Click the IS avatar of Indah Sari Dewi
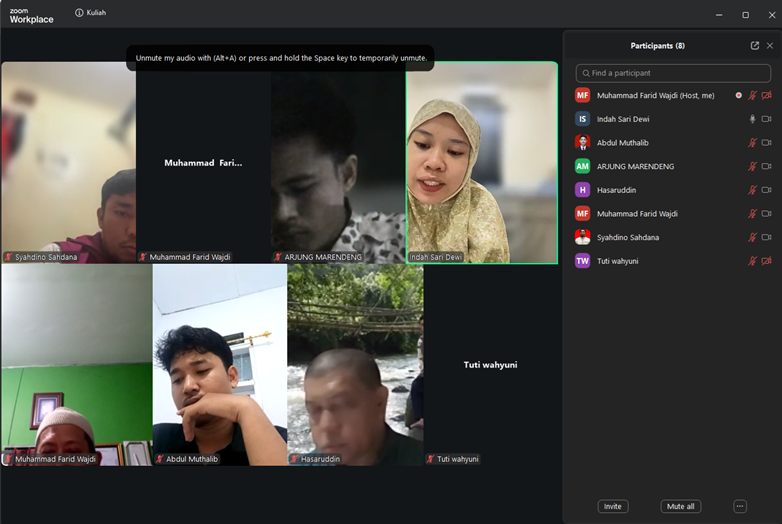The image size is (782, 524). tap(583, 119)
